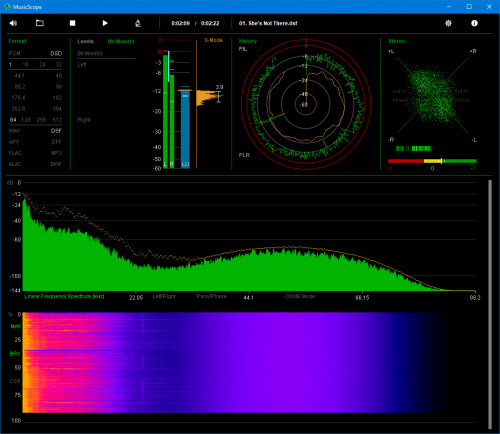
Task: Stop playback with the square stop icon
Action: click(72, 23)
